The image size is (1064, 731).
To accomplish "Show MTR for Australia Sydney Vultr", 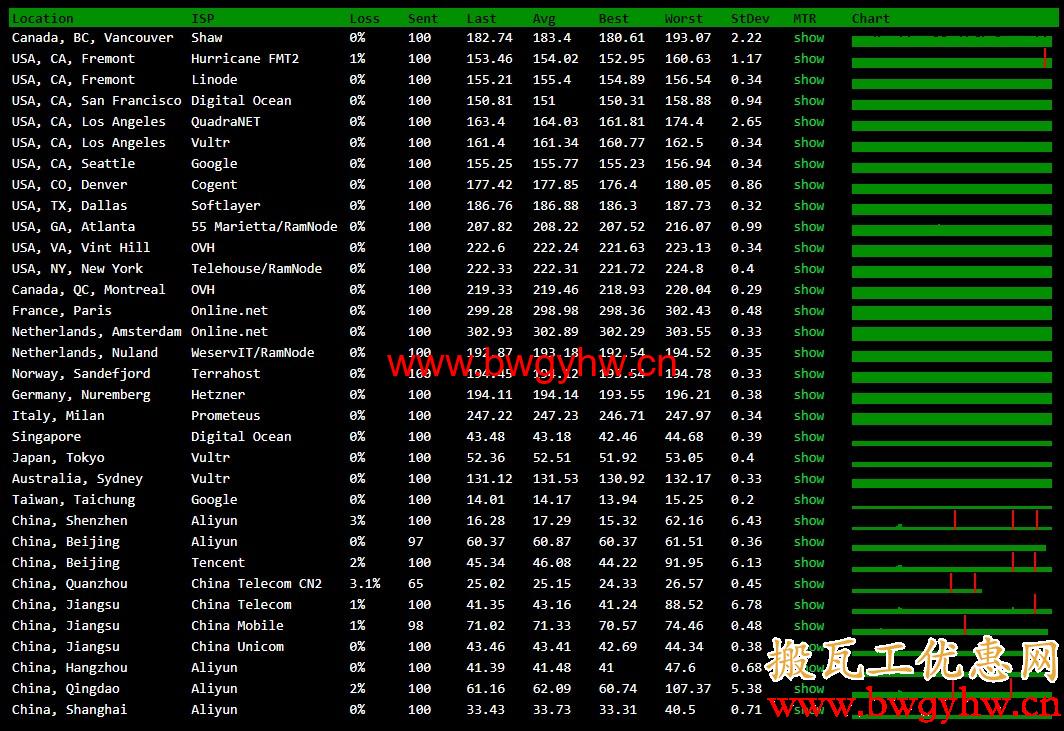I will [809, 479].
